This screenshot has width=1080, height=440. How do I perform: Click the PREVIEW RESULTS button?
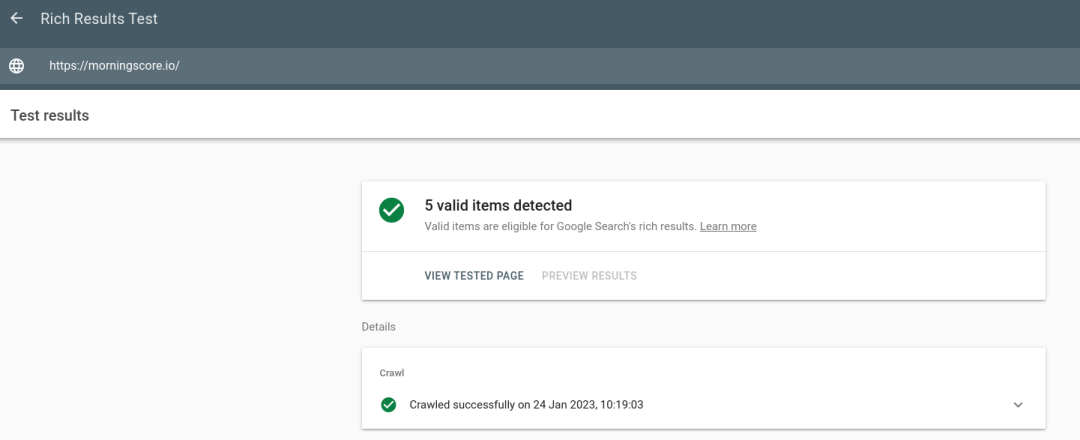[589, 276]
